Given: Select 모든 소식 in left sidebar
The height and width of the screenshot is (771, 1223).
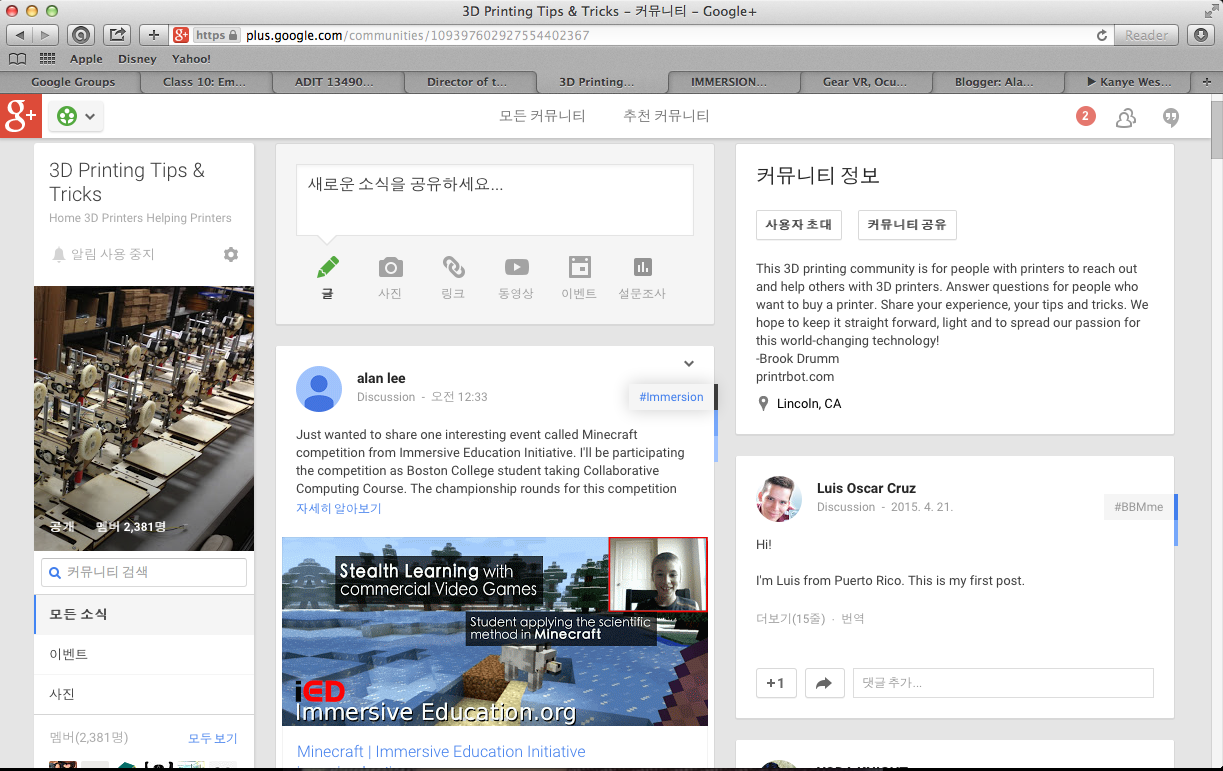Looking at the screenshot, I should [x=144, y=614].
